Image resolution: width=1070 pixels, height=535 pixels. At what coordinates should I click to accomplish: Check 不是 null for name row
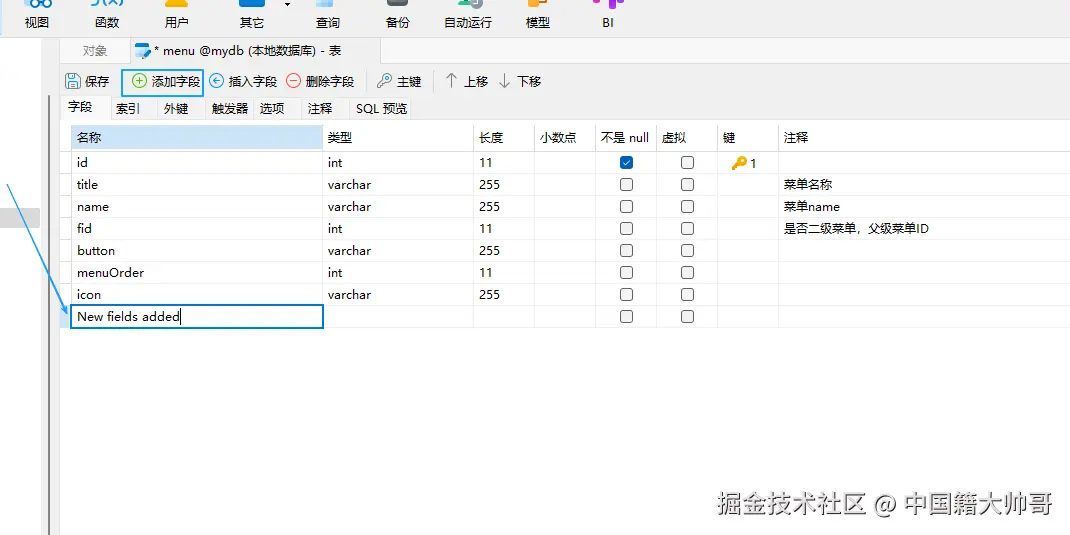pyautogui.click(x=626, y=207)
